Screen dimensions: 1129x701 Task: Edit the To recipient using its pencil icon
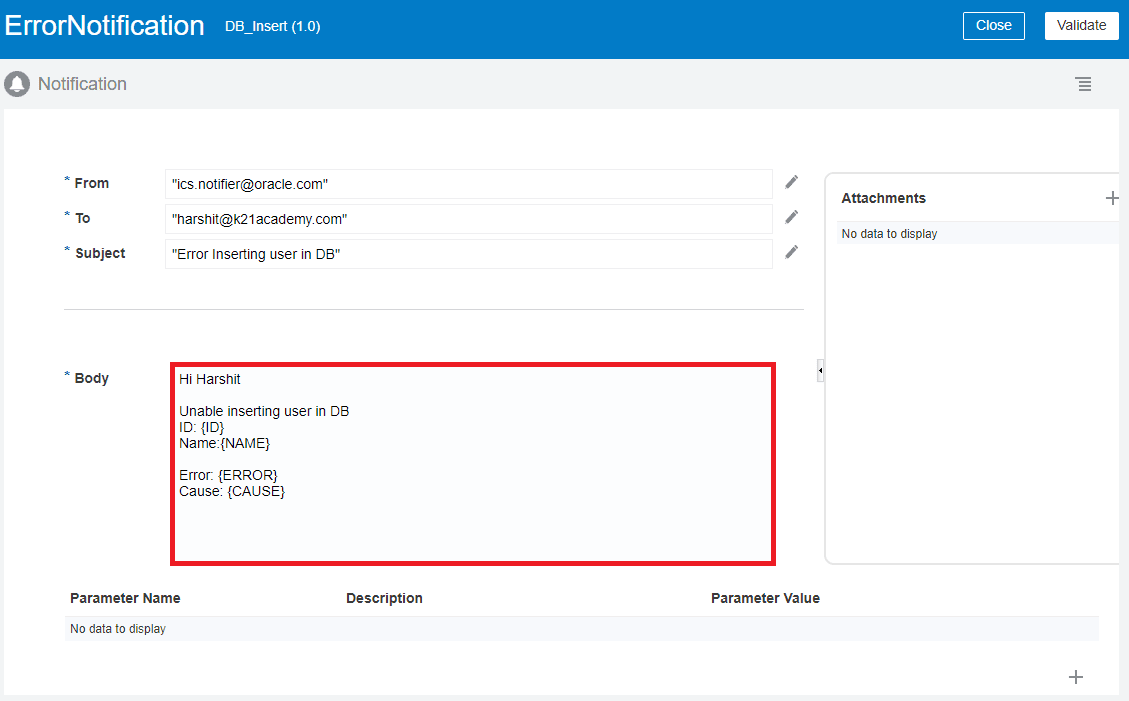[x=791, y=217]
